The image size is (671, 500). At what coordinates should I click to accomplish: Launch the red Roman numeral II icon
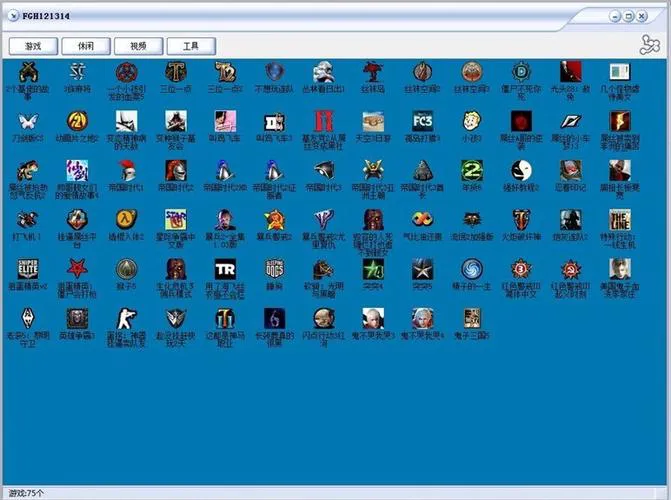pos(324,122)
